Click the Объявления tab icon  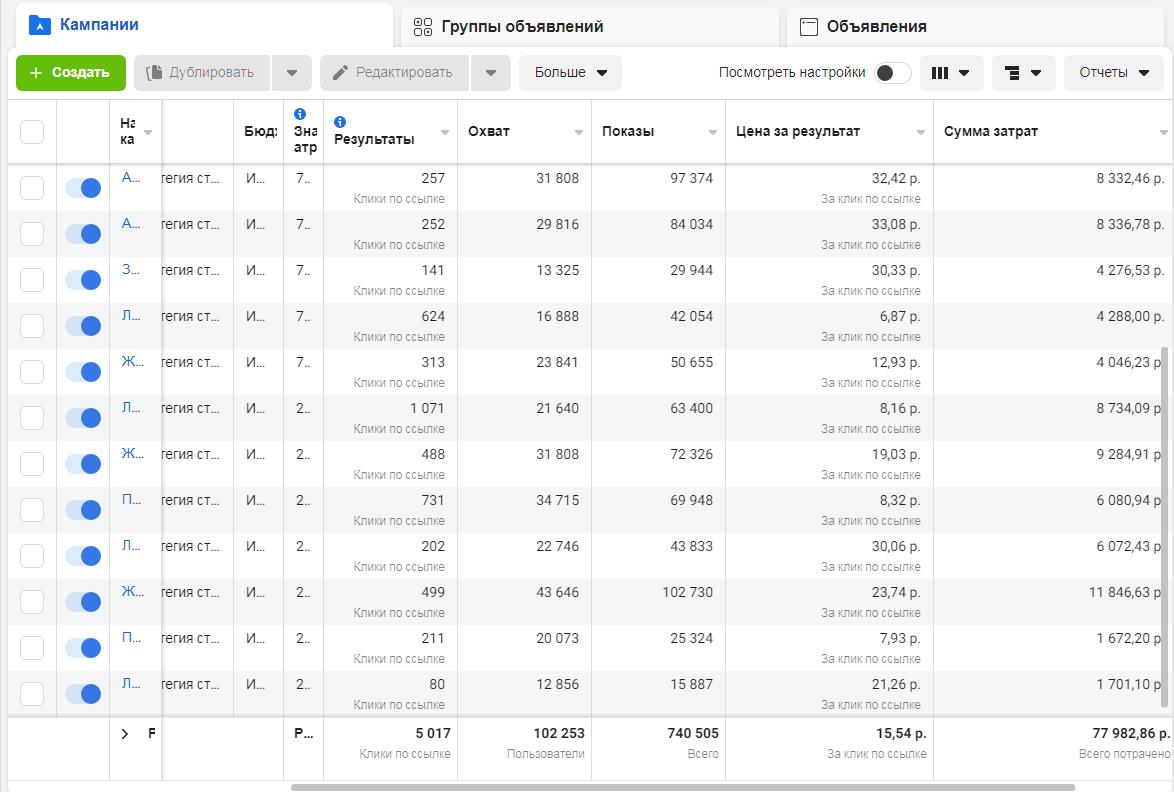(809, 27)
